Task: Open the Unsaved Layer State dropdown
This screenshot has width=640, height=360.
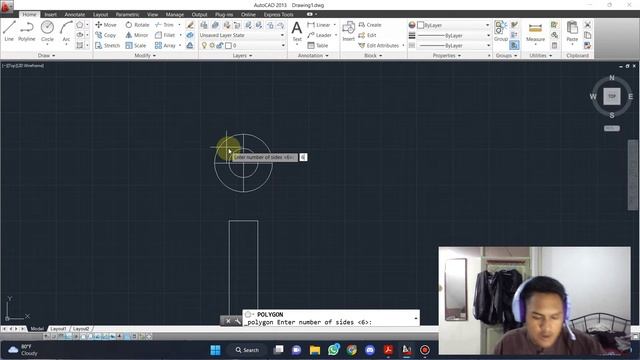Action: [x=242, y=35]
